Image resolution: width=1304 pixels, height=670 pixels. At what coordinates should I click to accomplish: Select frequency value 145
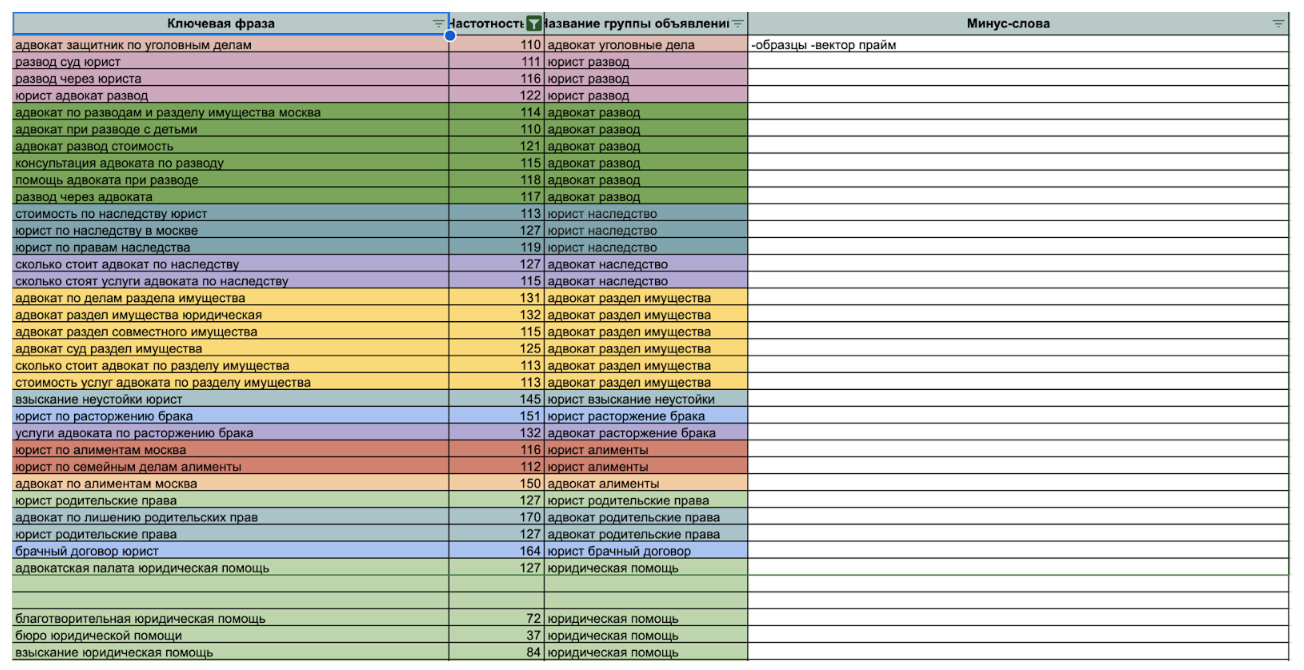(x=497, y=399)
